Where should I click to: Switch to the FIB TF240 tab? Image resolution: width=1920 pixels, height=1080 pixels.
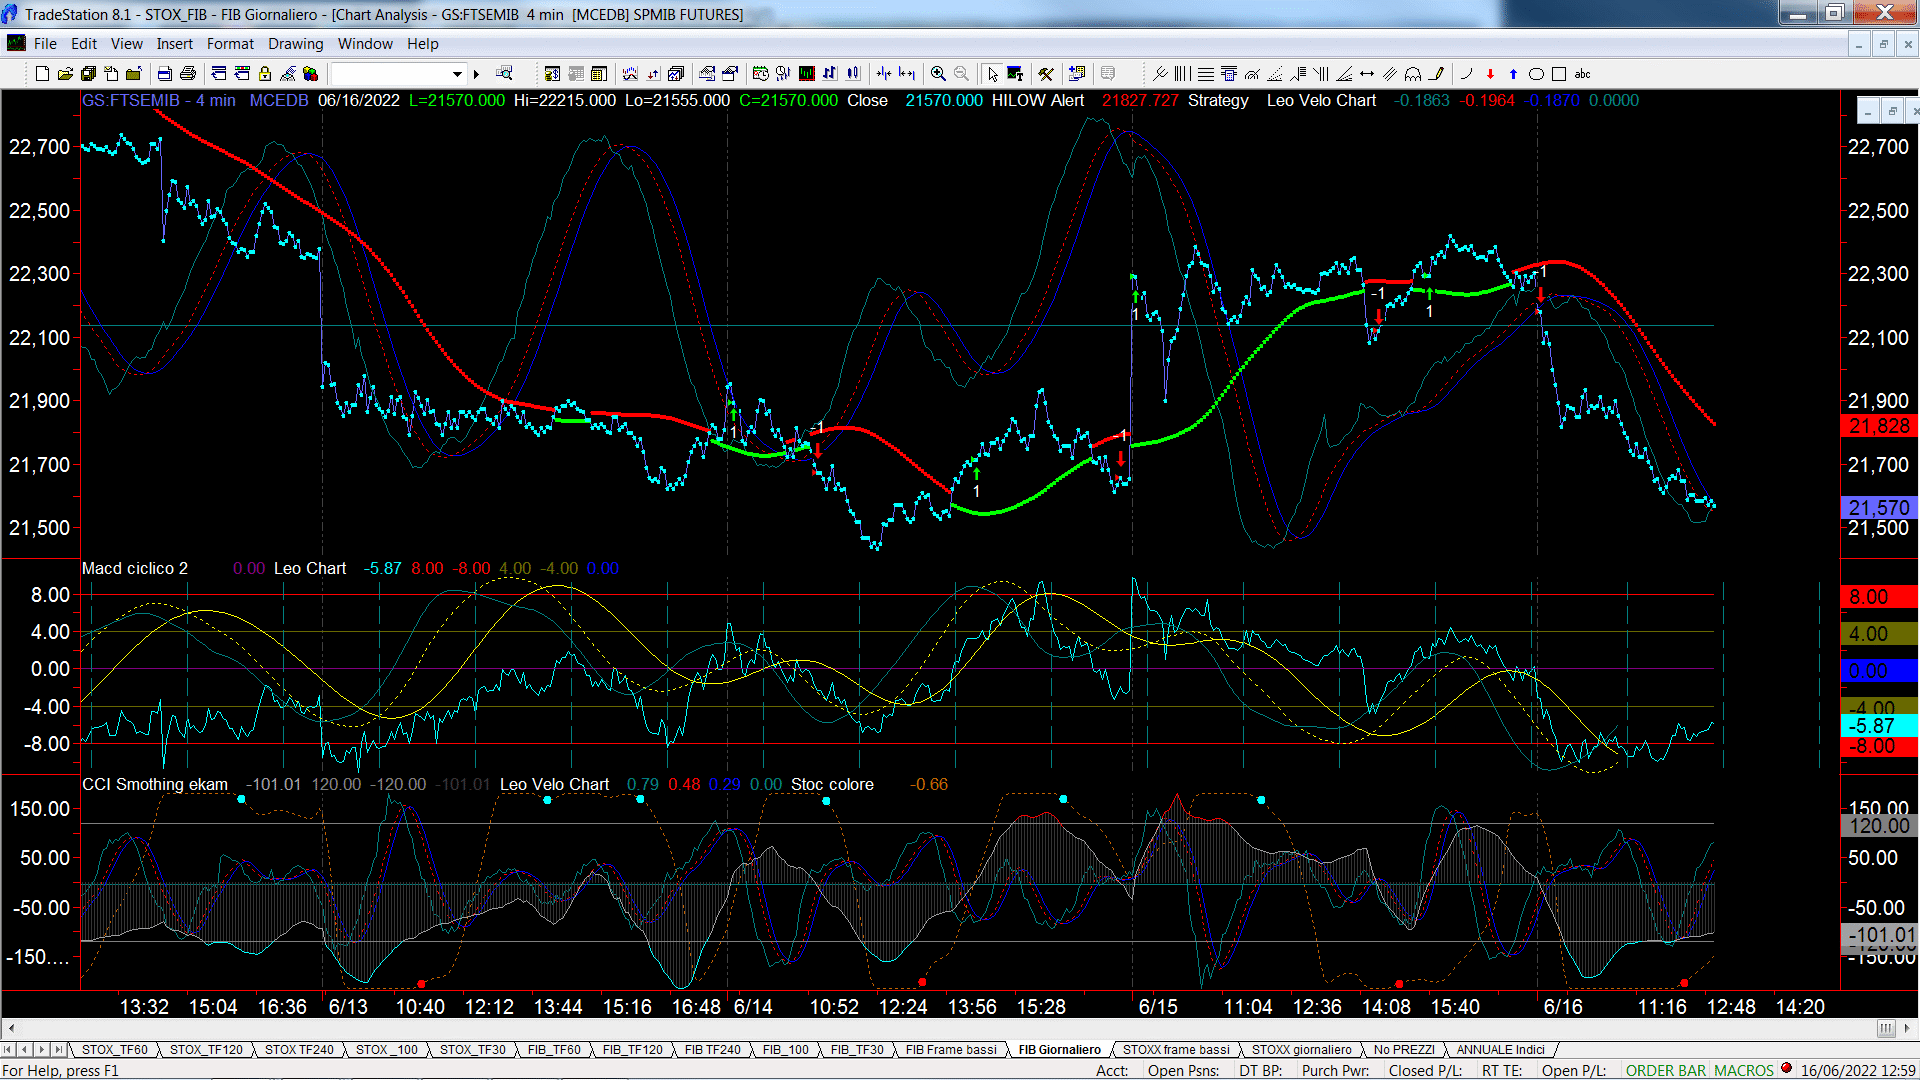713,1050
